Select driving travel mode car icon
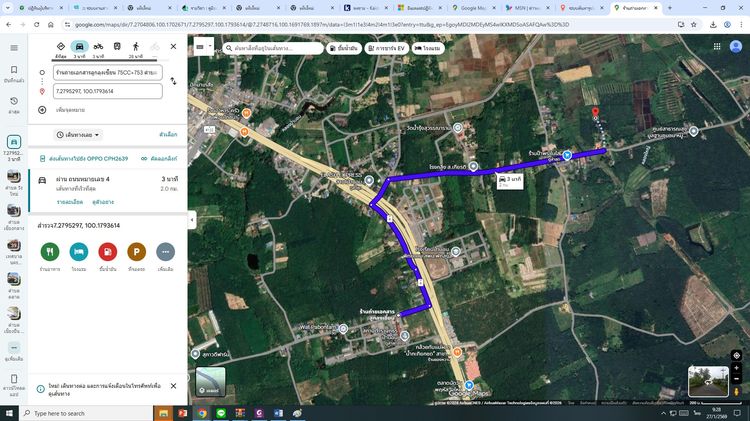750x421 pixels. (x=79, y=47)
